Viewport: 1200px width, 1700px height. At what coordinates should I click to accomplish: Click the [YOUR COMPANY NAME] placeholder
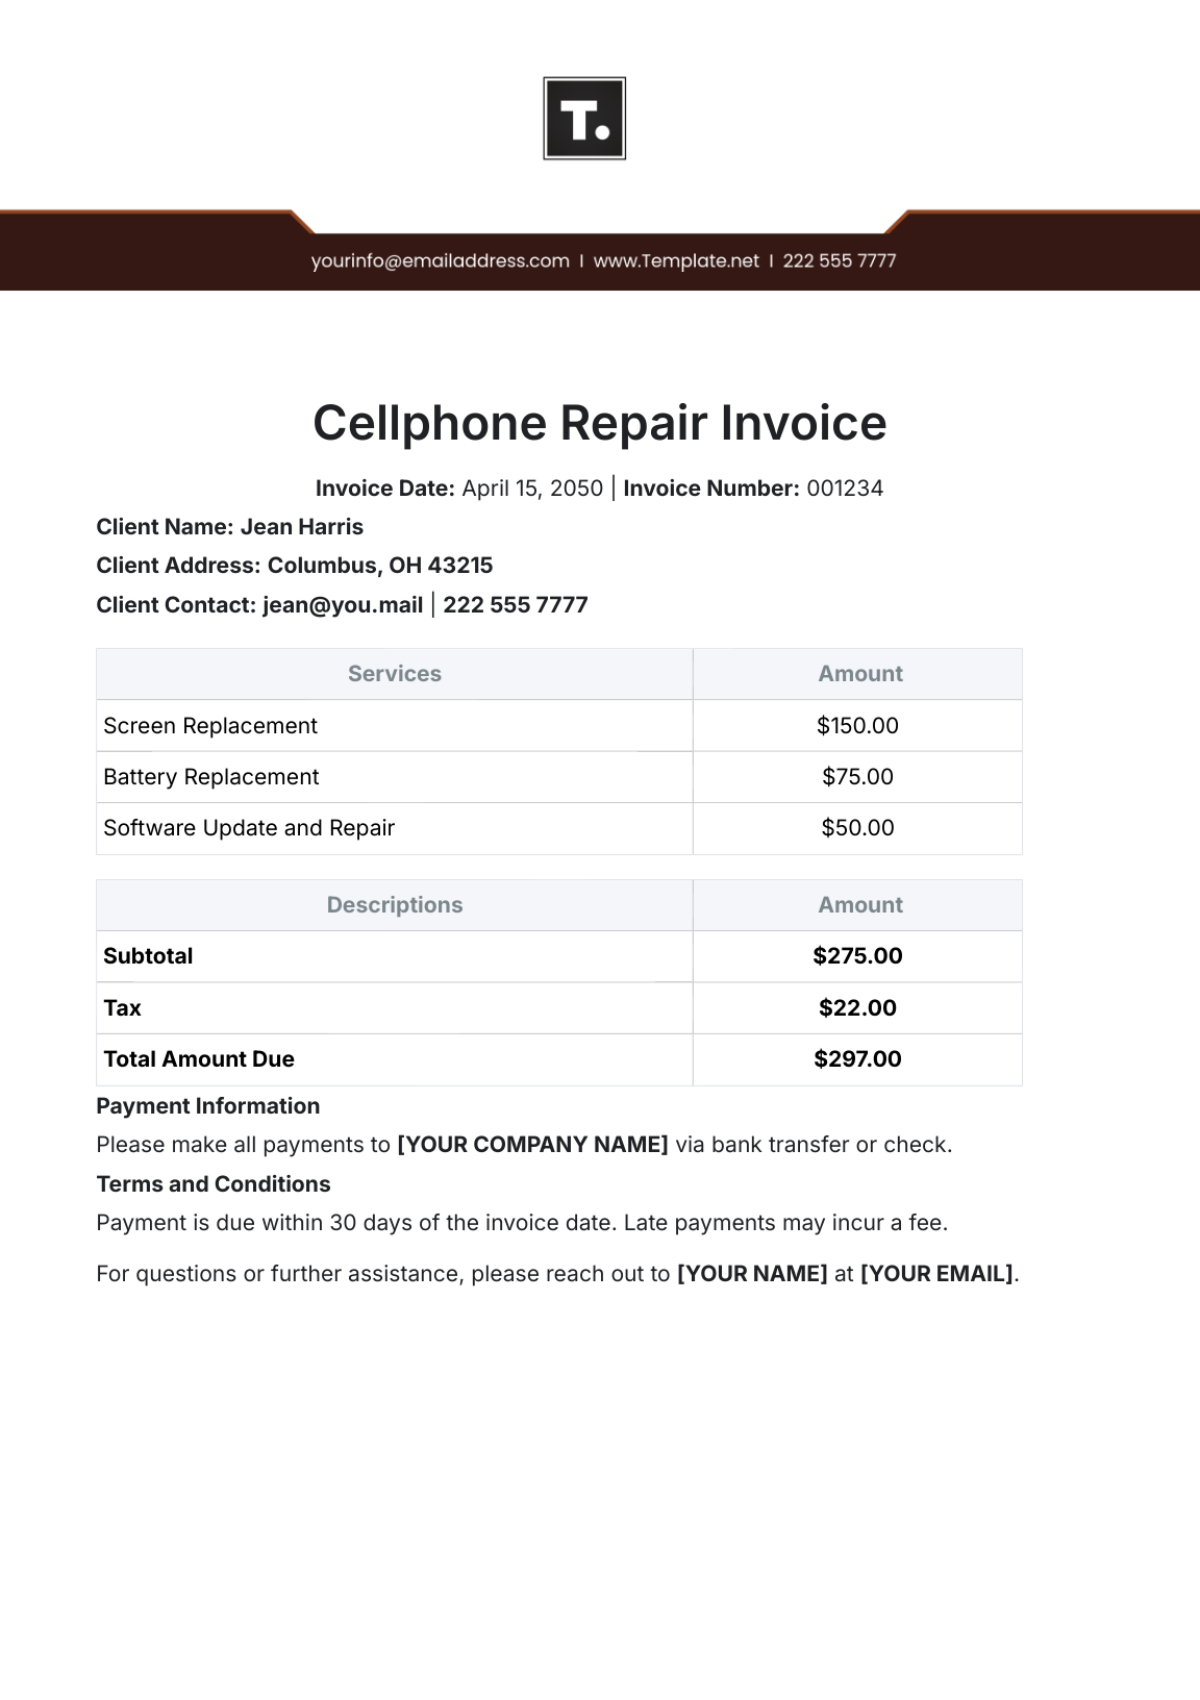[x=532, y=1145]
